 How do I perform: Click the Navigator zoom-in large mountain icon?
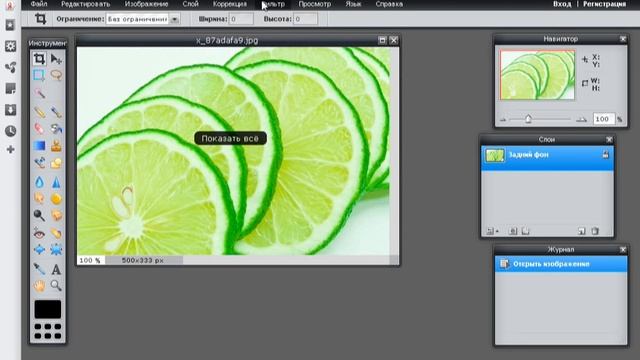coord(581,119)
